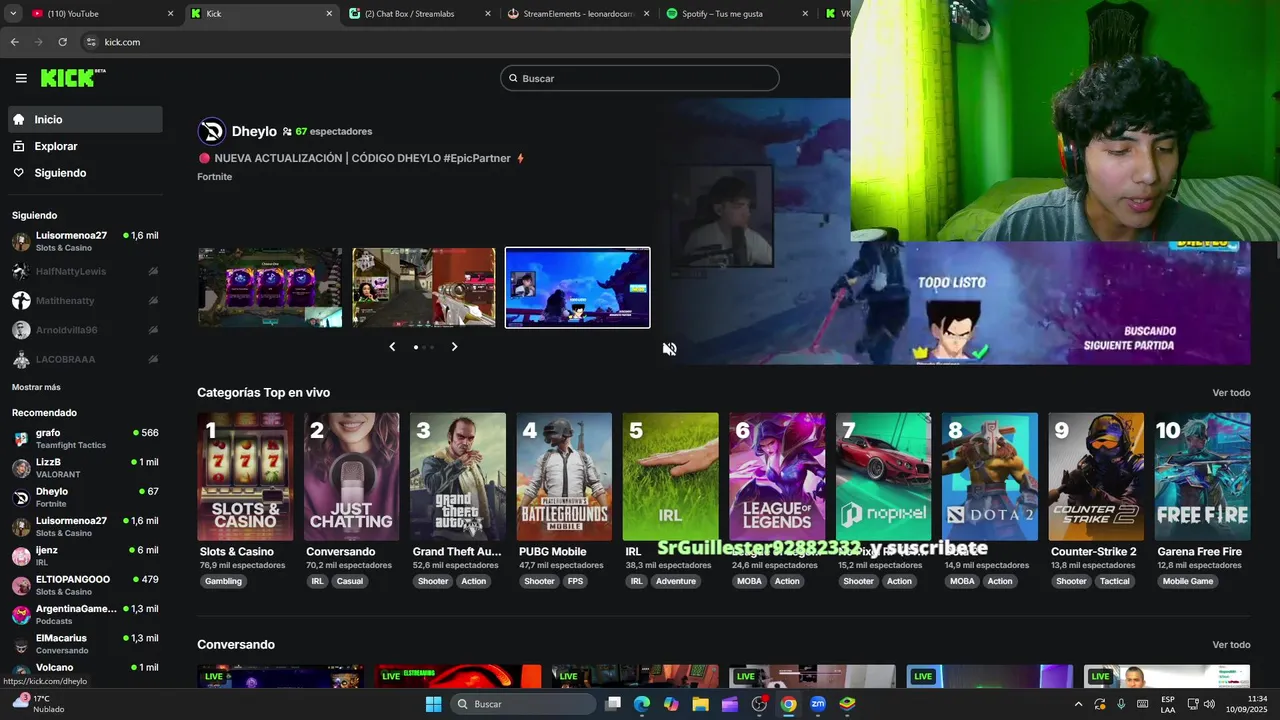Click the Windows taskbar Buscar search box
The height and width of the screenshot is (720, 1280).
pos(521,704)
